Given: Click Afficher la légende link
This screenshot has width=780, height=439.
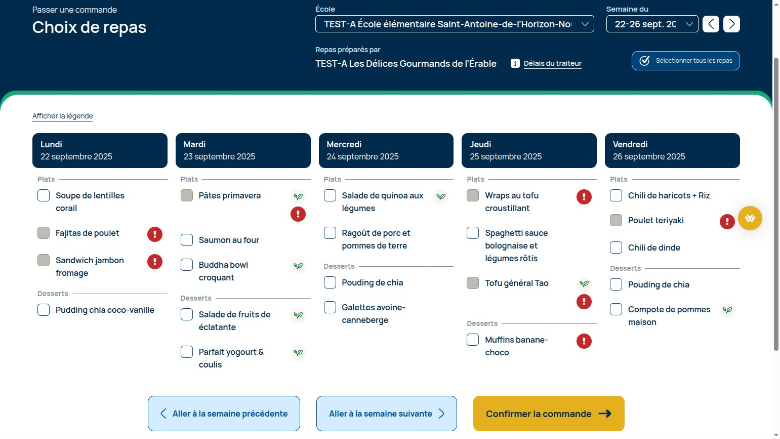Looking at the screenshot, I should (x=63, y=116).
